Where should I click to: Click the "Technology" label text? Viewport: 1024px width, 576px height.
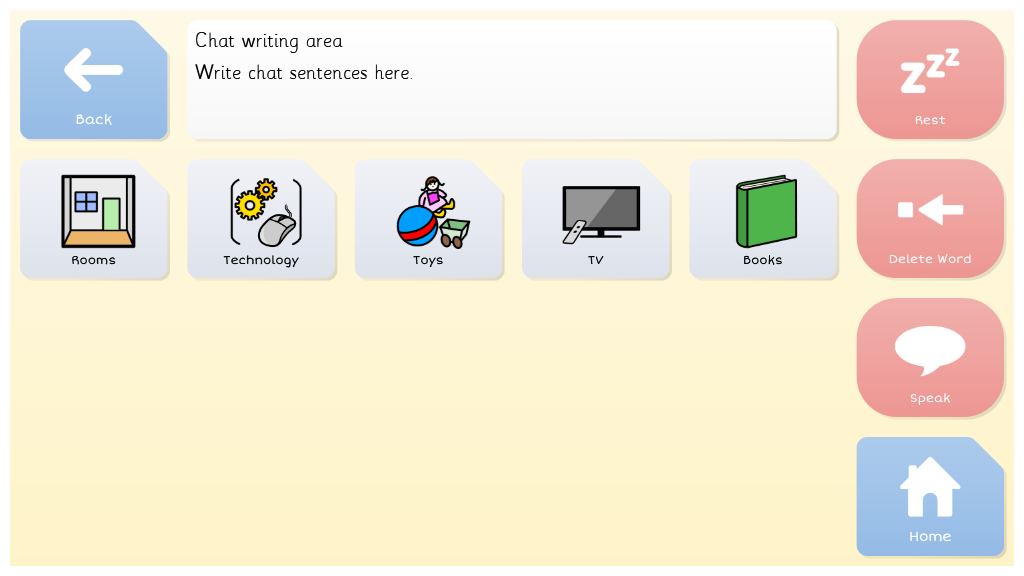tap(261, 260)
